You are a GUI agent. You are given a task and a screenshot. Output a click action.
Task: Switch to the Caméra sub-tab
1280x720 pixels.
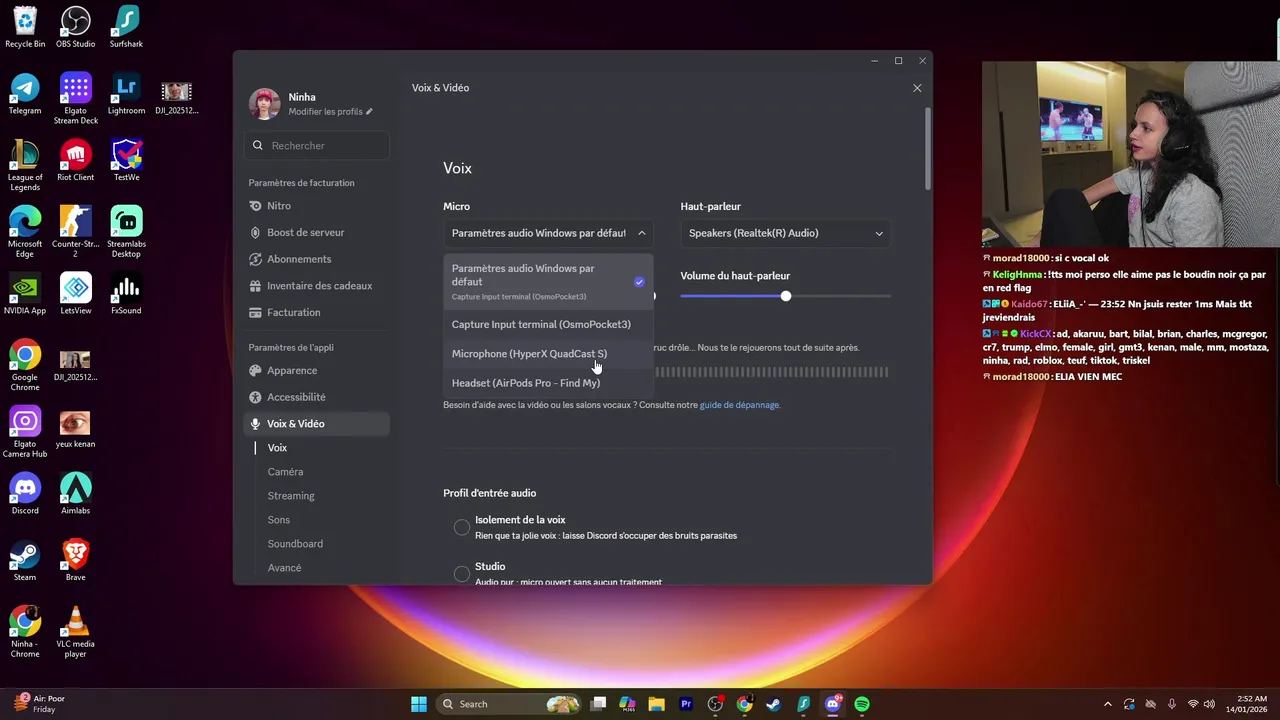tap(285, 472)
